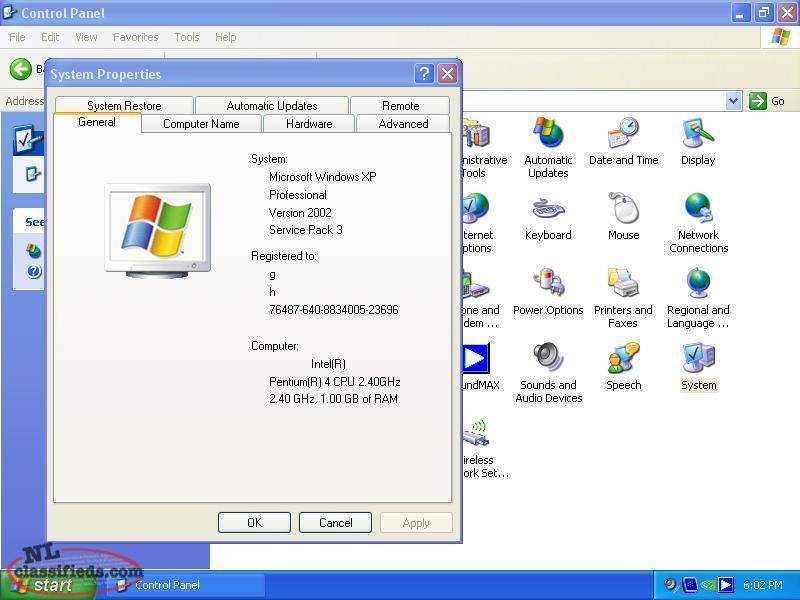Restore down the Control Panel window

764,13
